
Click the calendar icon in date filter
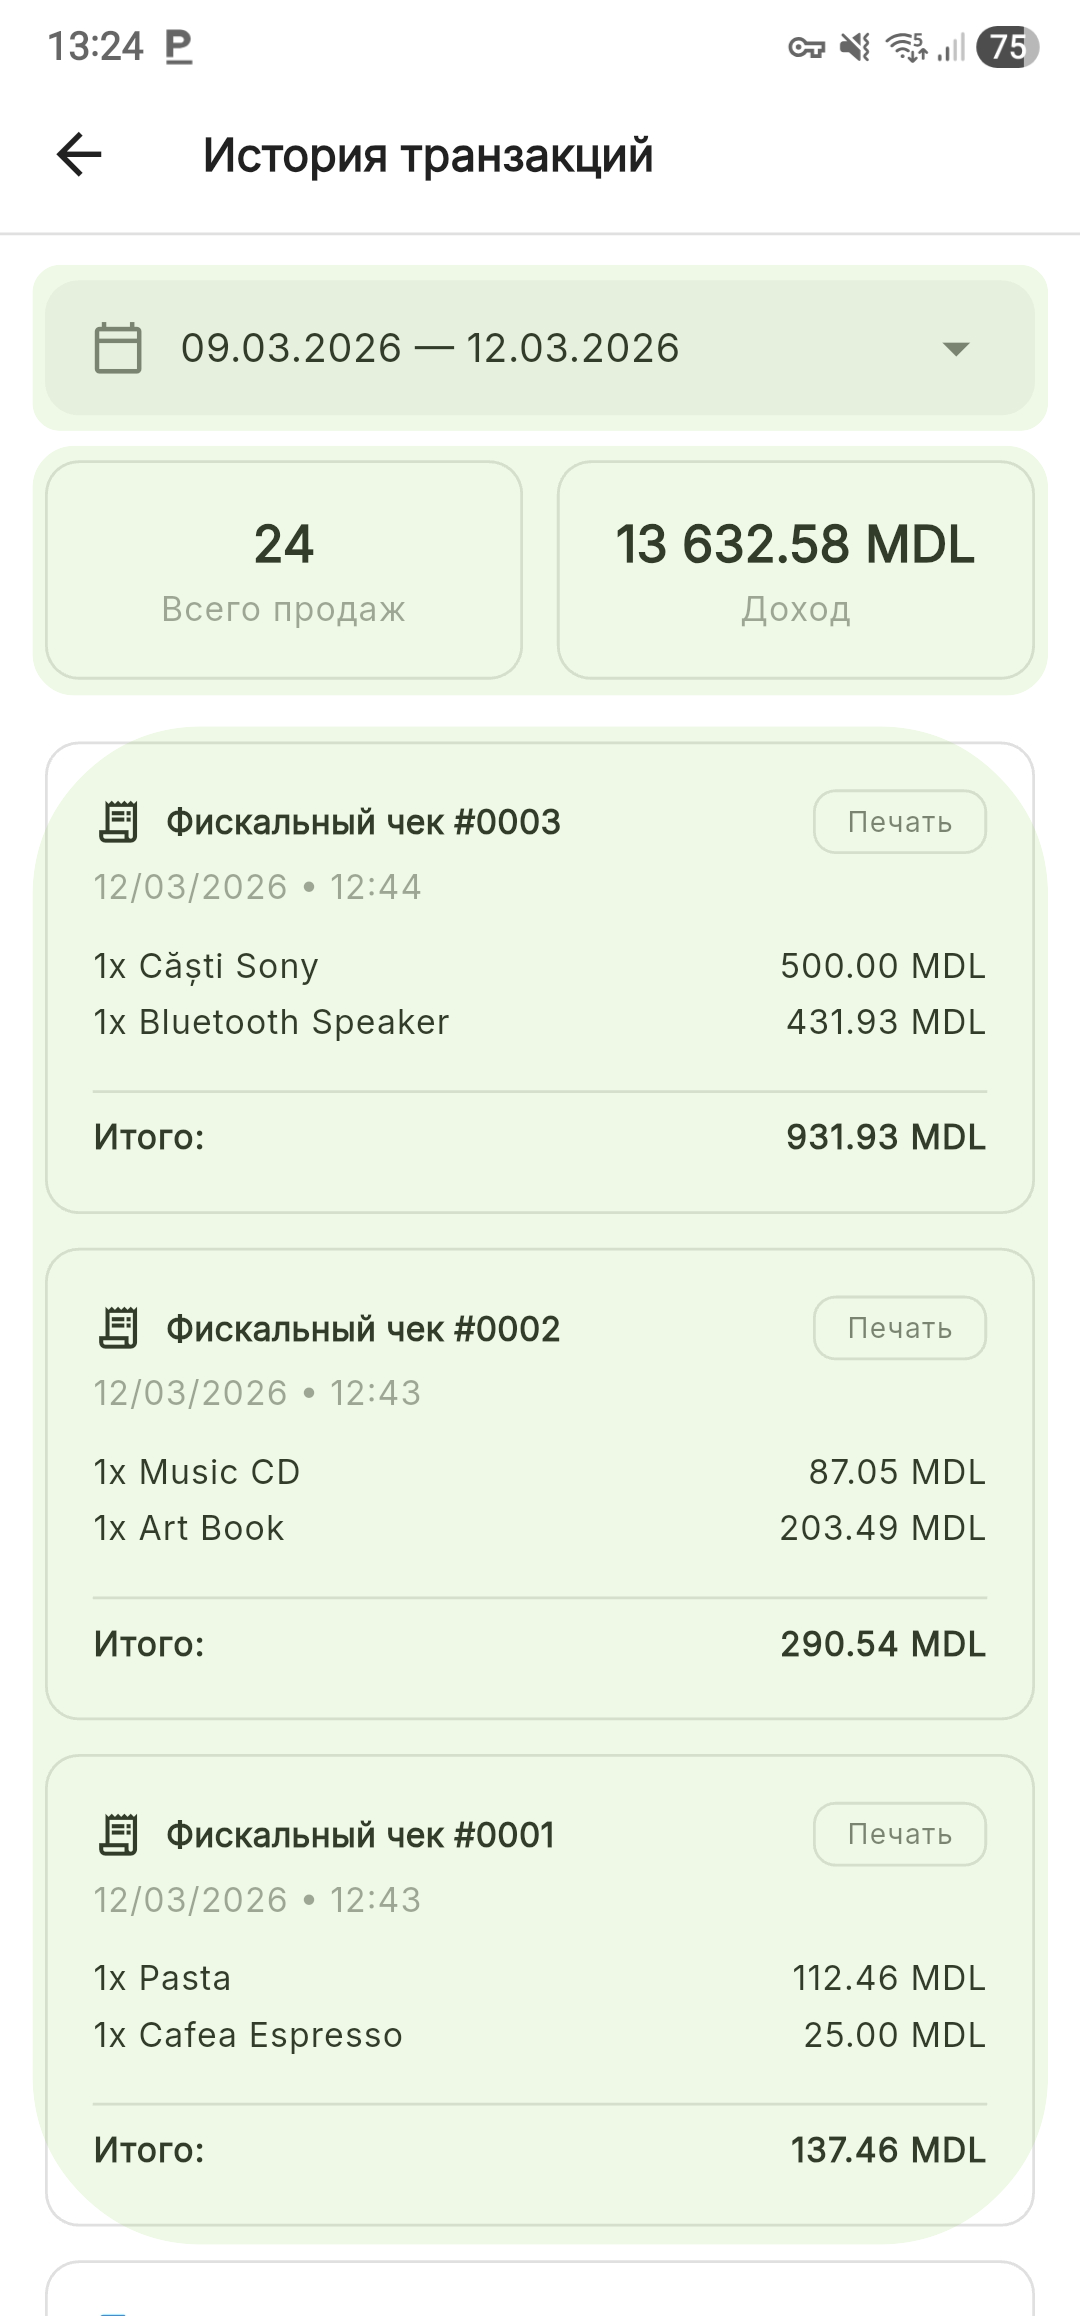tap(118, 348)
